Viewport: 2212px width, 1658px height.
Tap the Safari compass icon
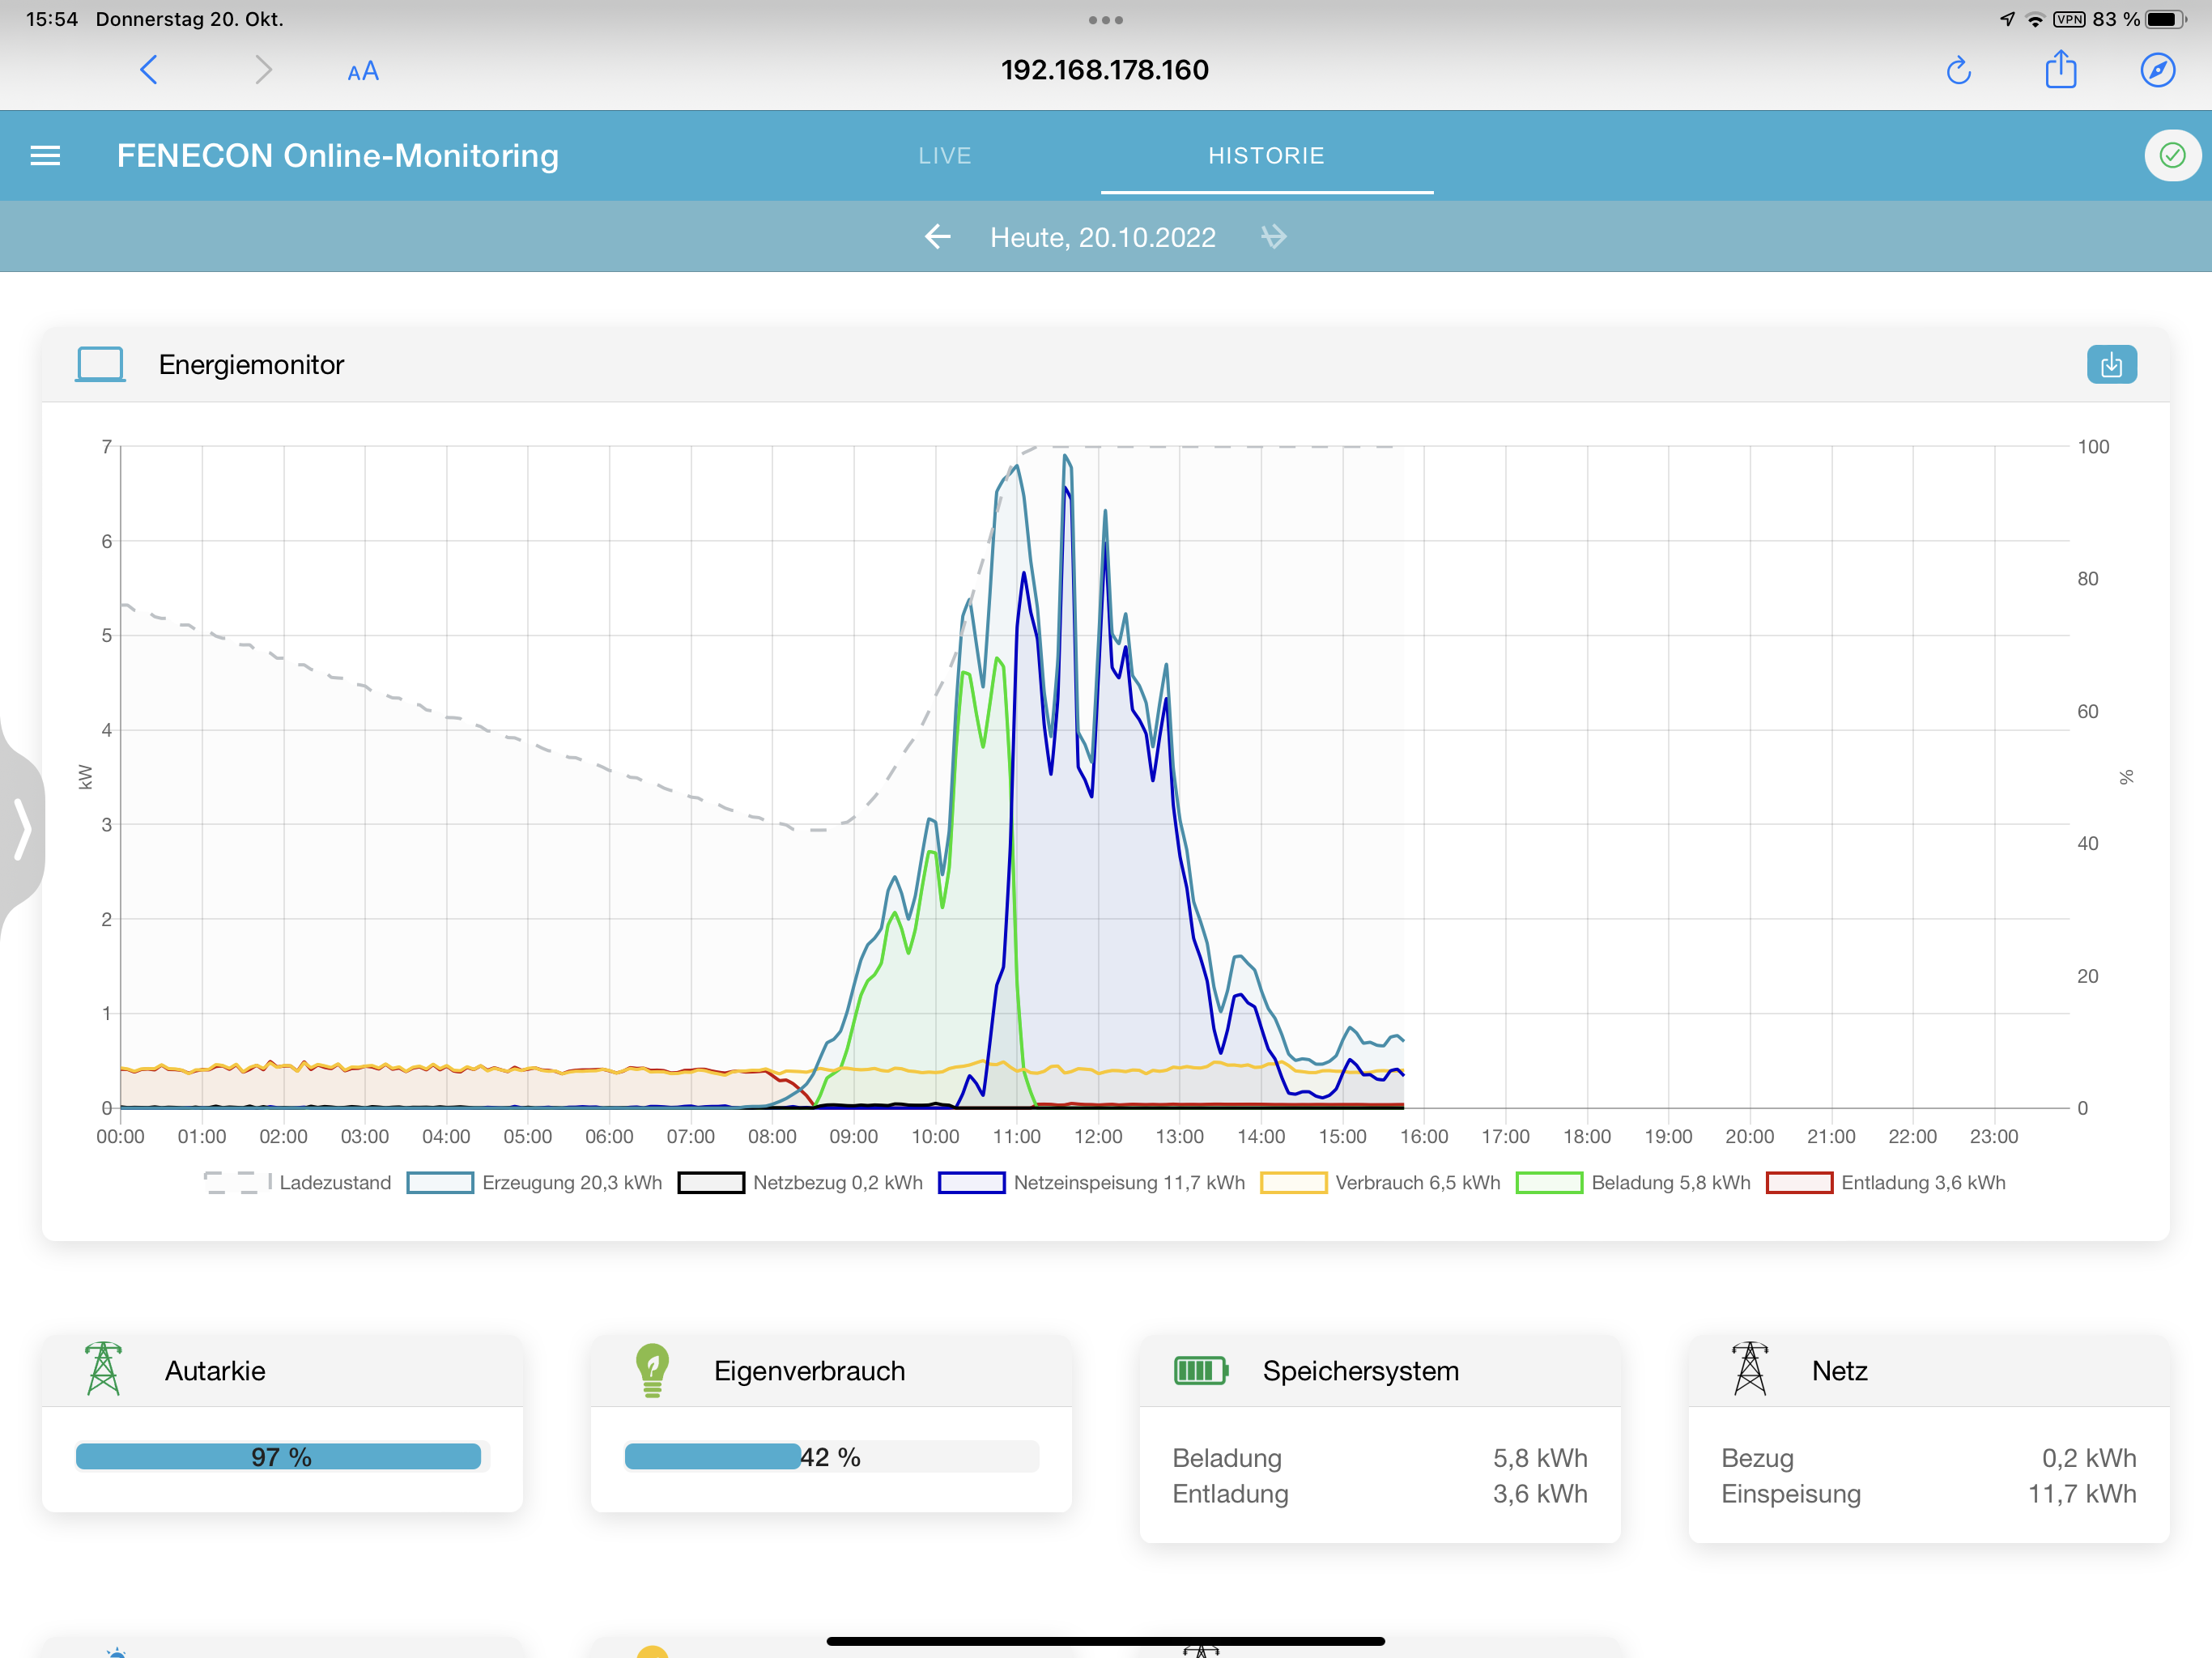(x=2157, y=71)
